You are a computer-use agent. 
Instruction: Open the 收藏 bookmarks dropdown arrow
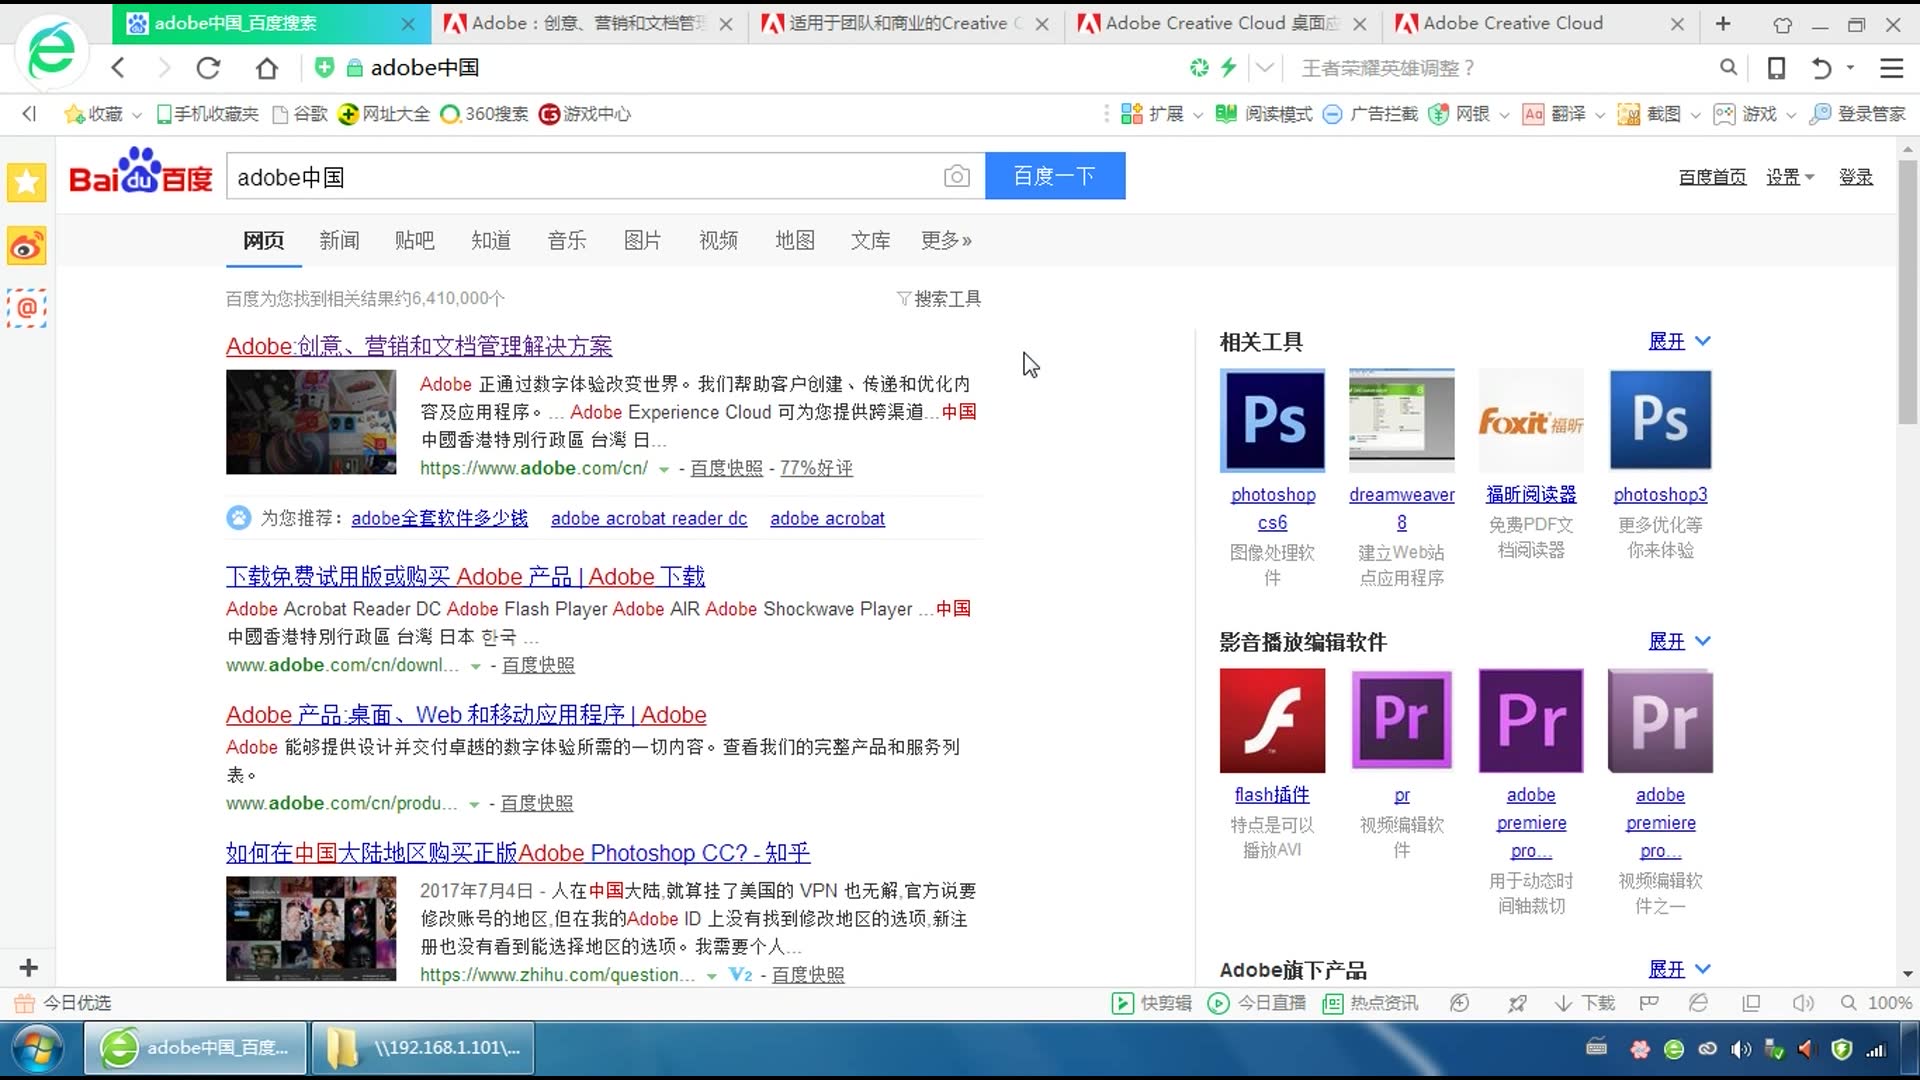click(x=137, y=115)
